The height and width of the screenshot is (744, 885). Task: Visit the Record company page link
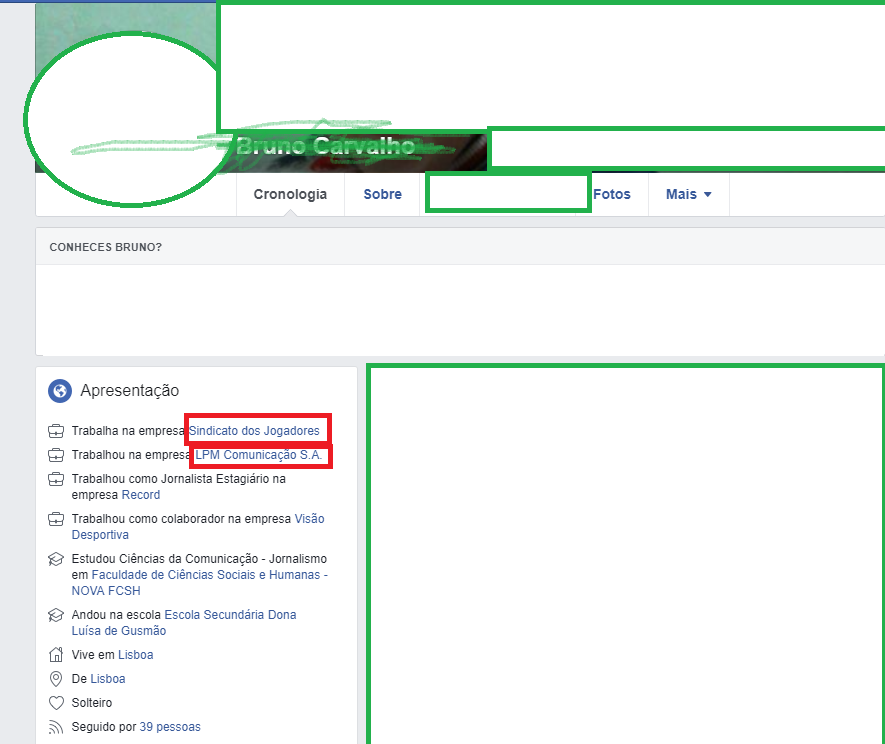pyautogui.click(x=141, y=495)
